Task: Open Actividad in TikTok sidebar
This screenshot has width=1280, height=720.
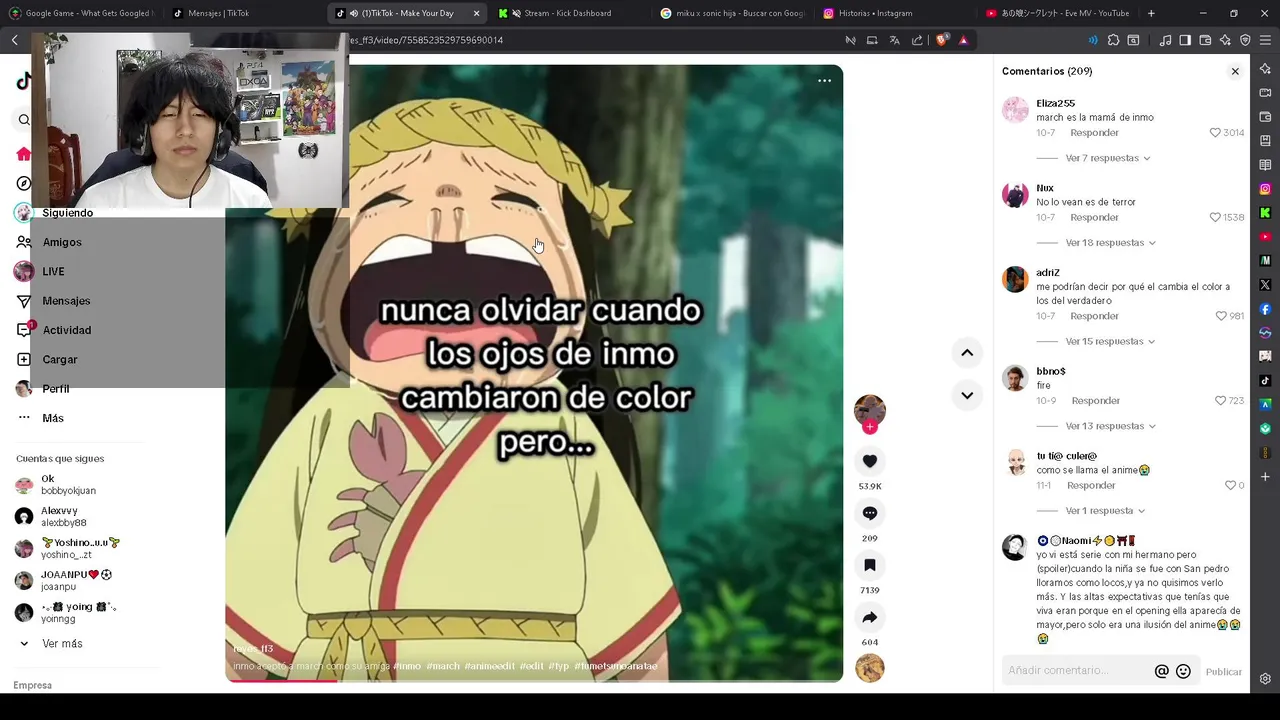Action: (66, 330)
